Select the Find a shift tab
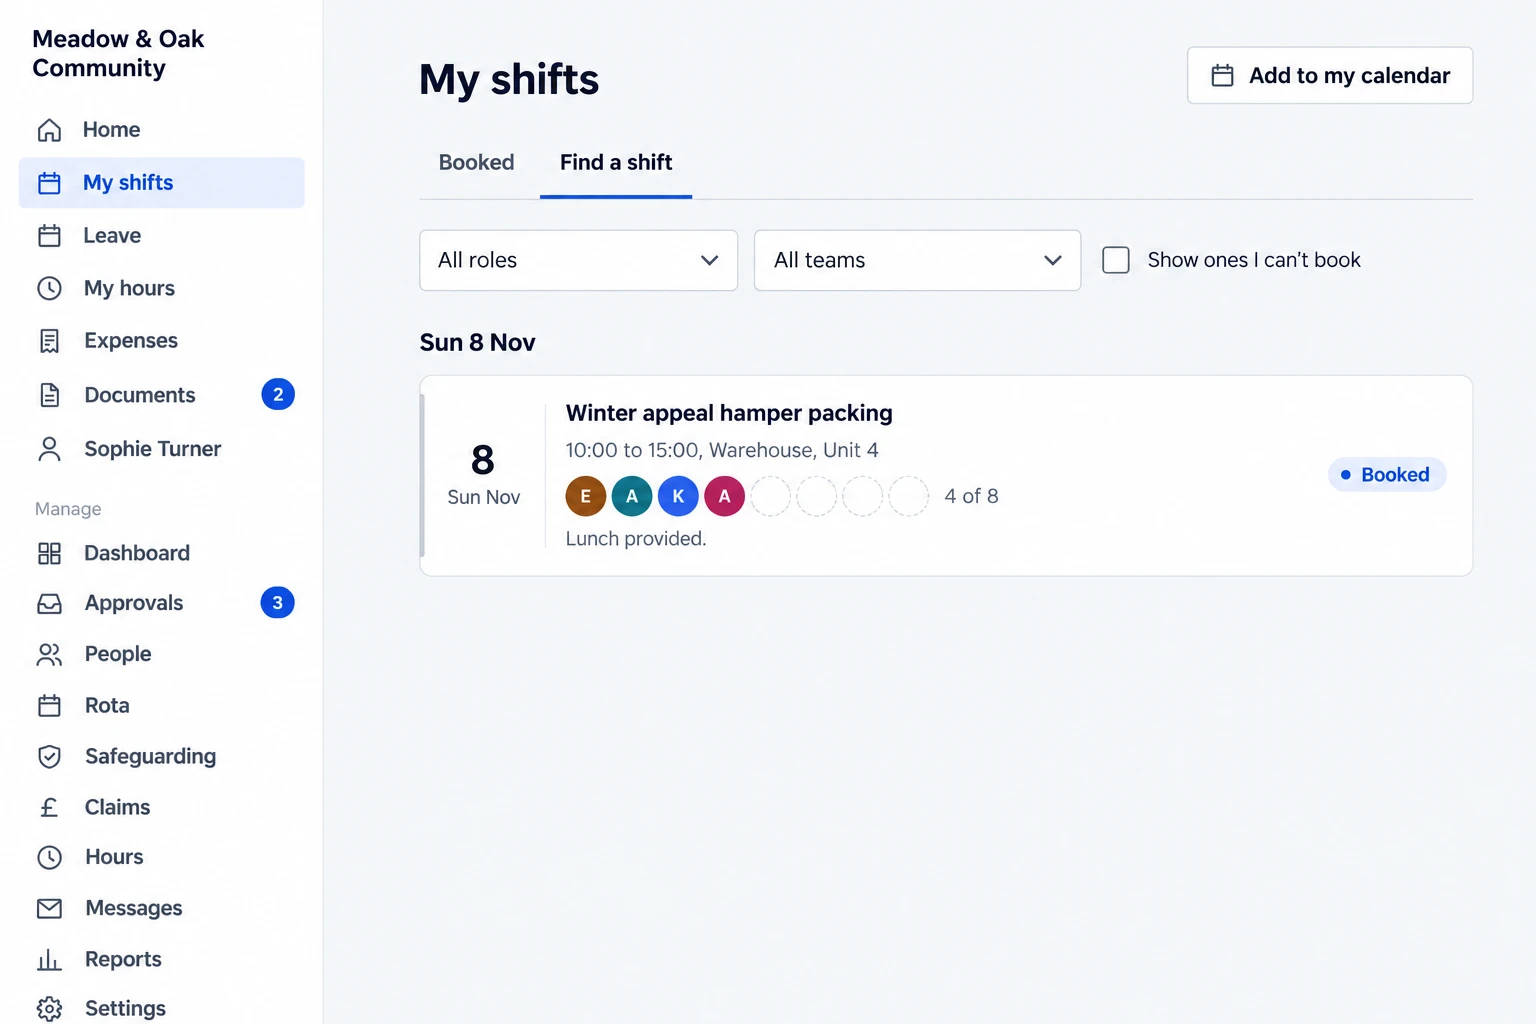The width and height of the screenshot is (1536, 1024). (x=616, y=162)
